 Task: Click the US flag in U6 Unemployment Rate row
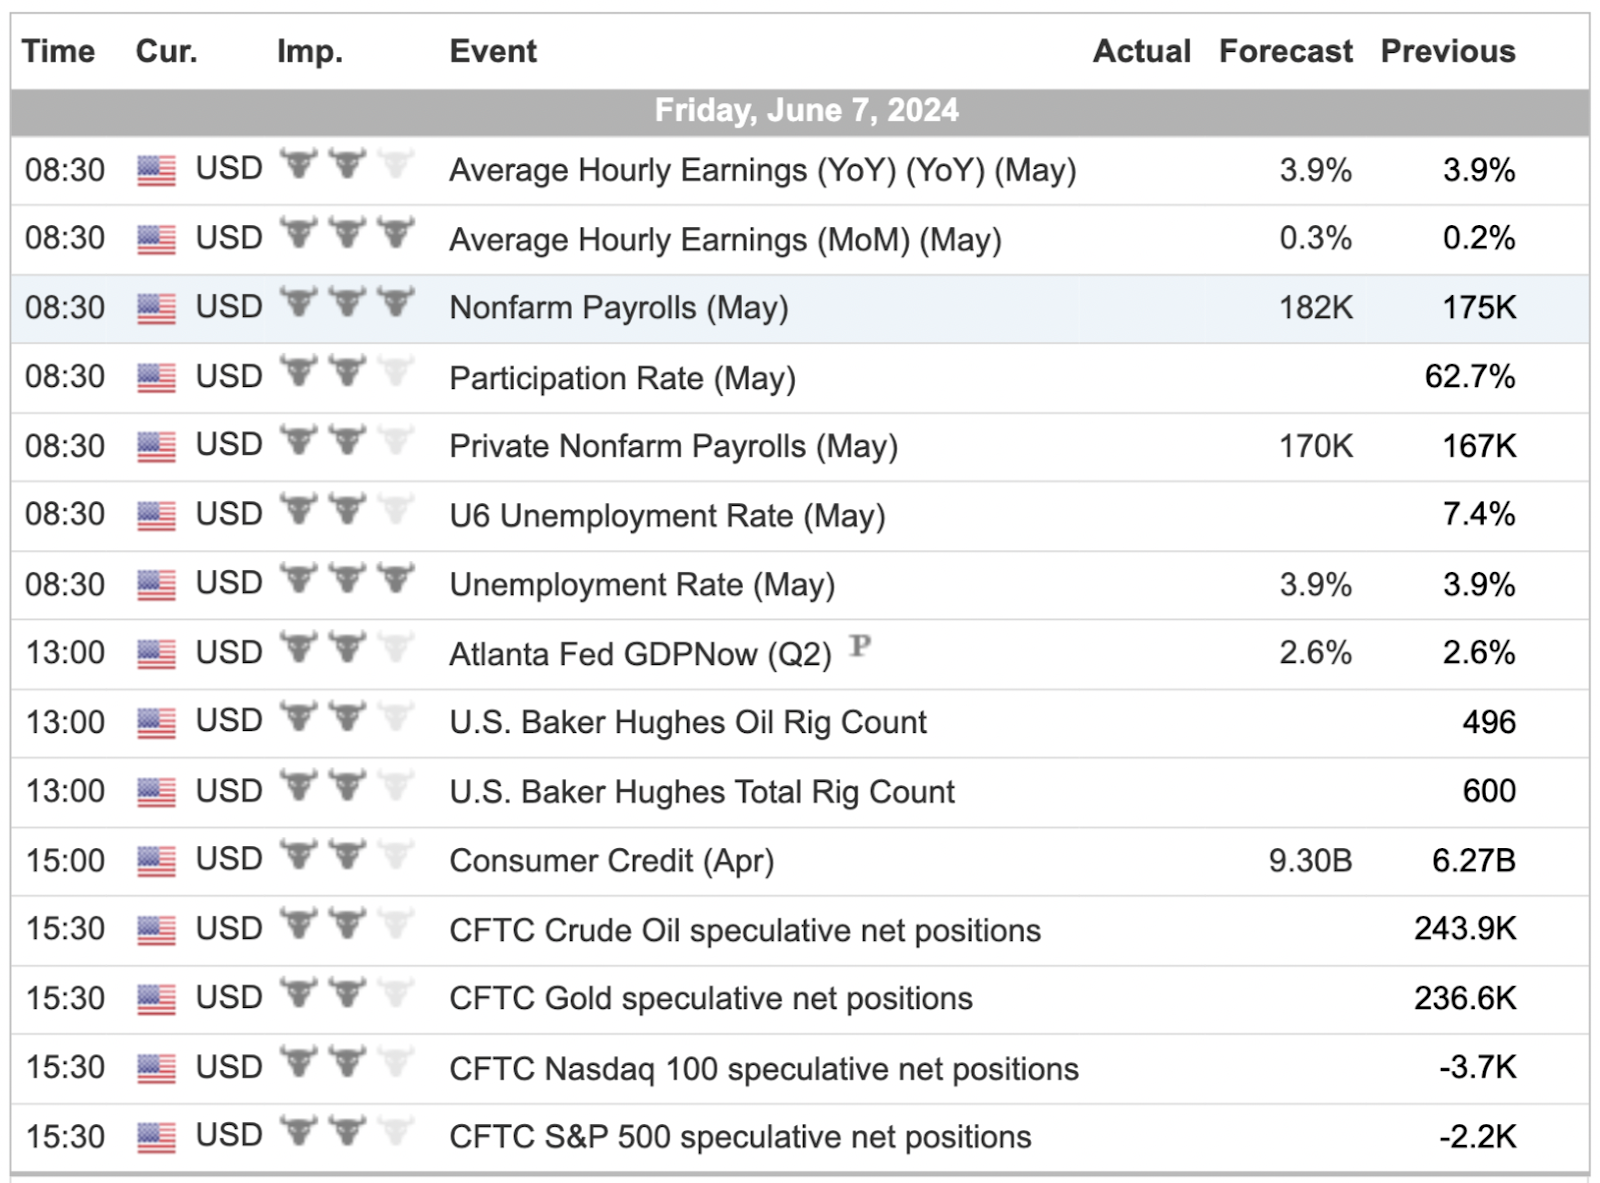coord(156,516)
